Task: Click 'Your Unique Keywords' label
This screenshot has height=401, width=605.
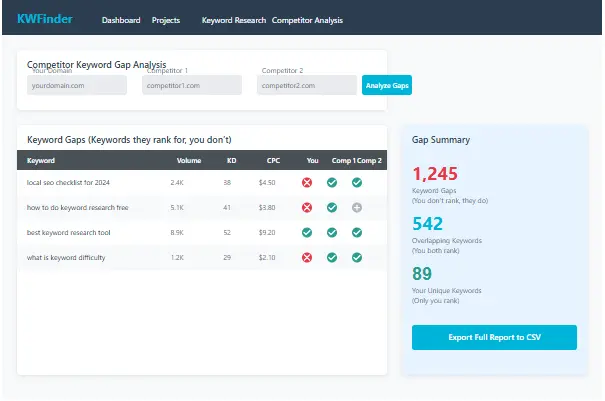Action: tap(447, 291)
